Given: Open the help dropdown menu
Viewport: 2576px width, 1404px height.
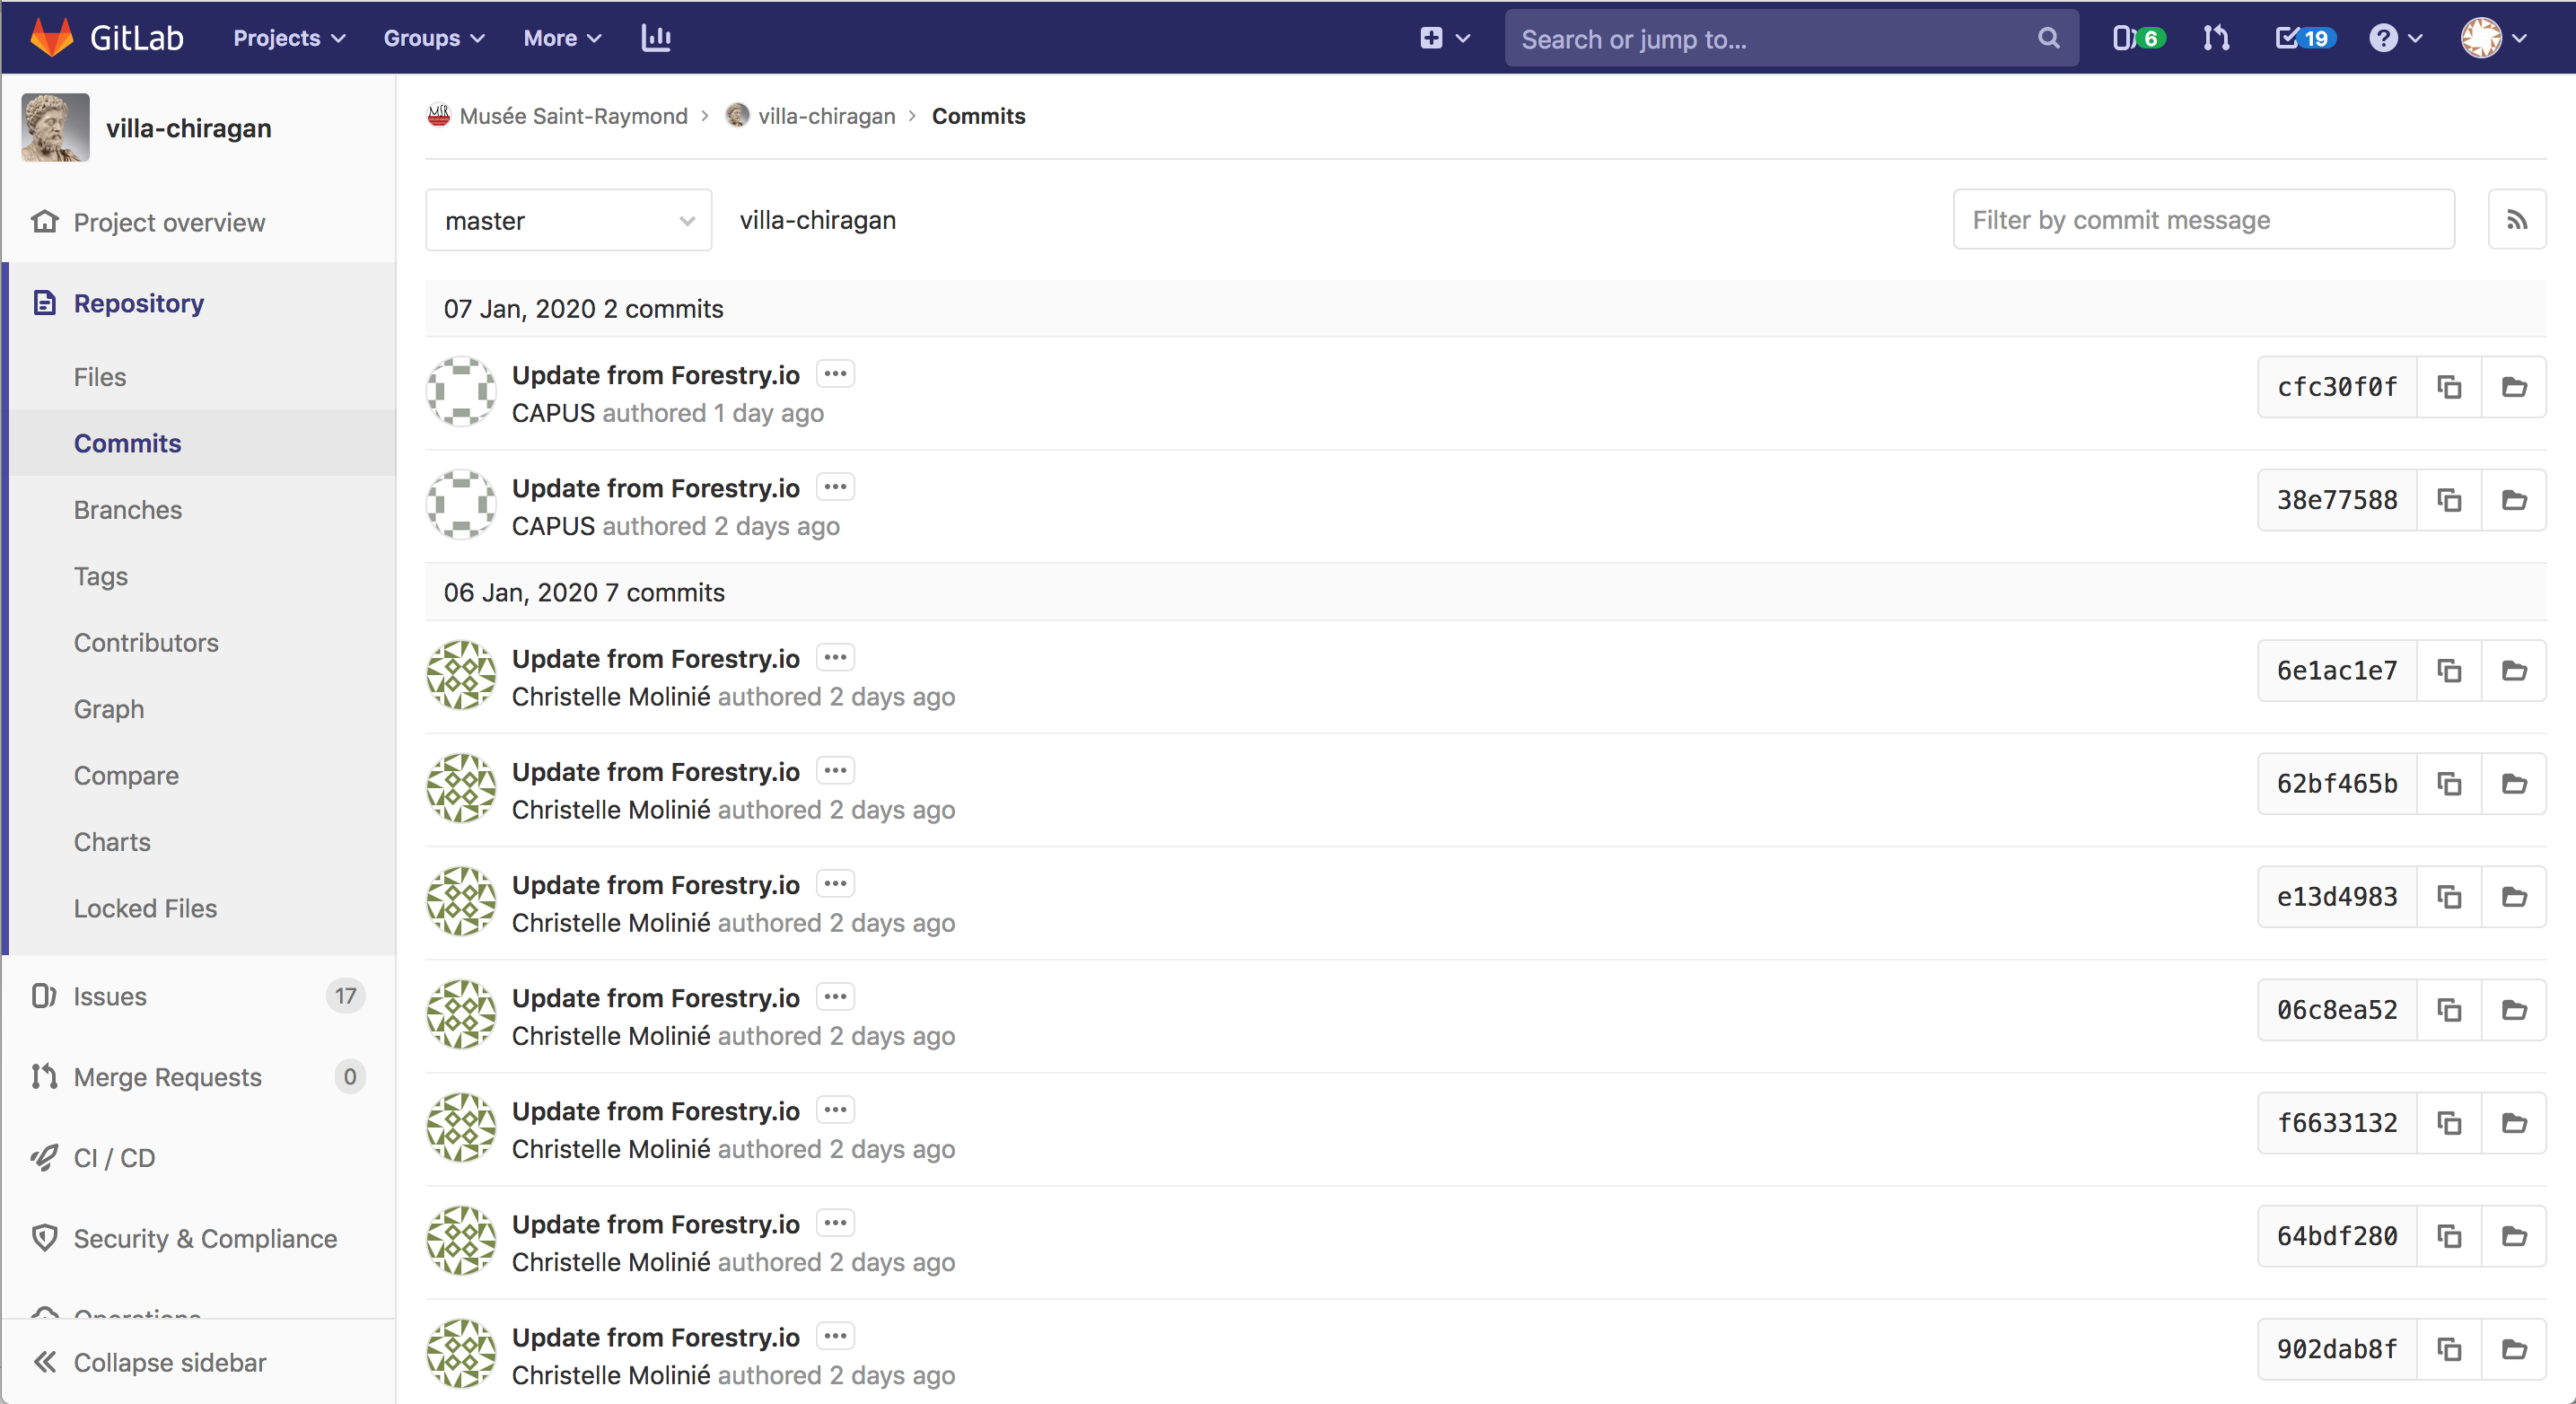Looking at the screenshot, I should 2394,38.
